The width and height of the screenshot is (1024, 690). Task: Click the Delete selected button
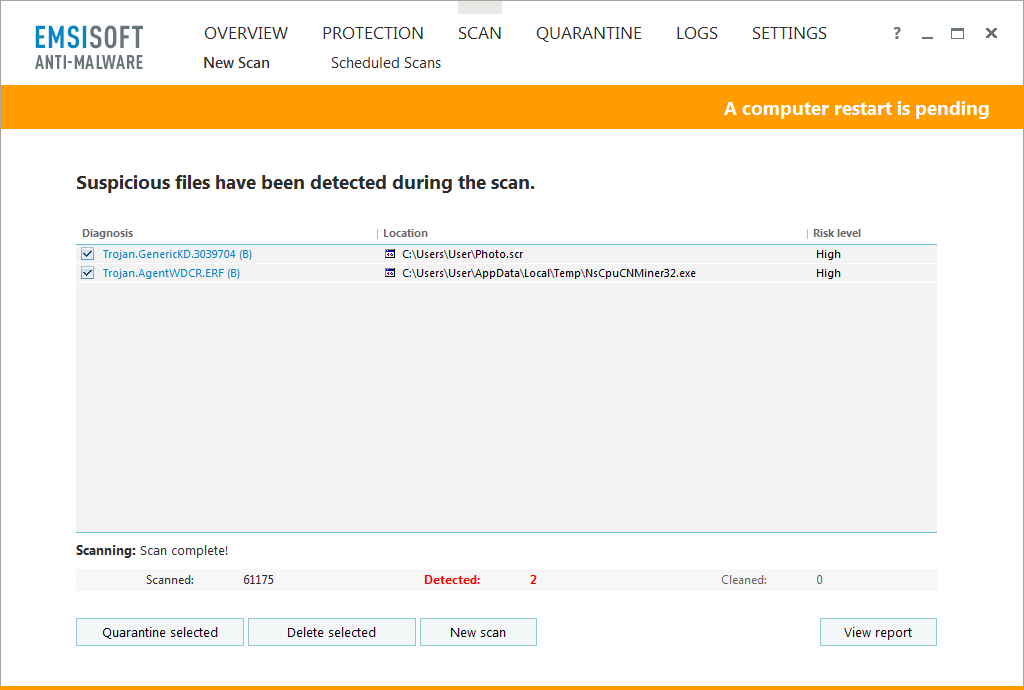point(332,632)
